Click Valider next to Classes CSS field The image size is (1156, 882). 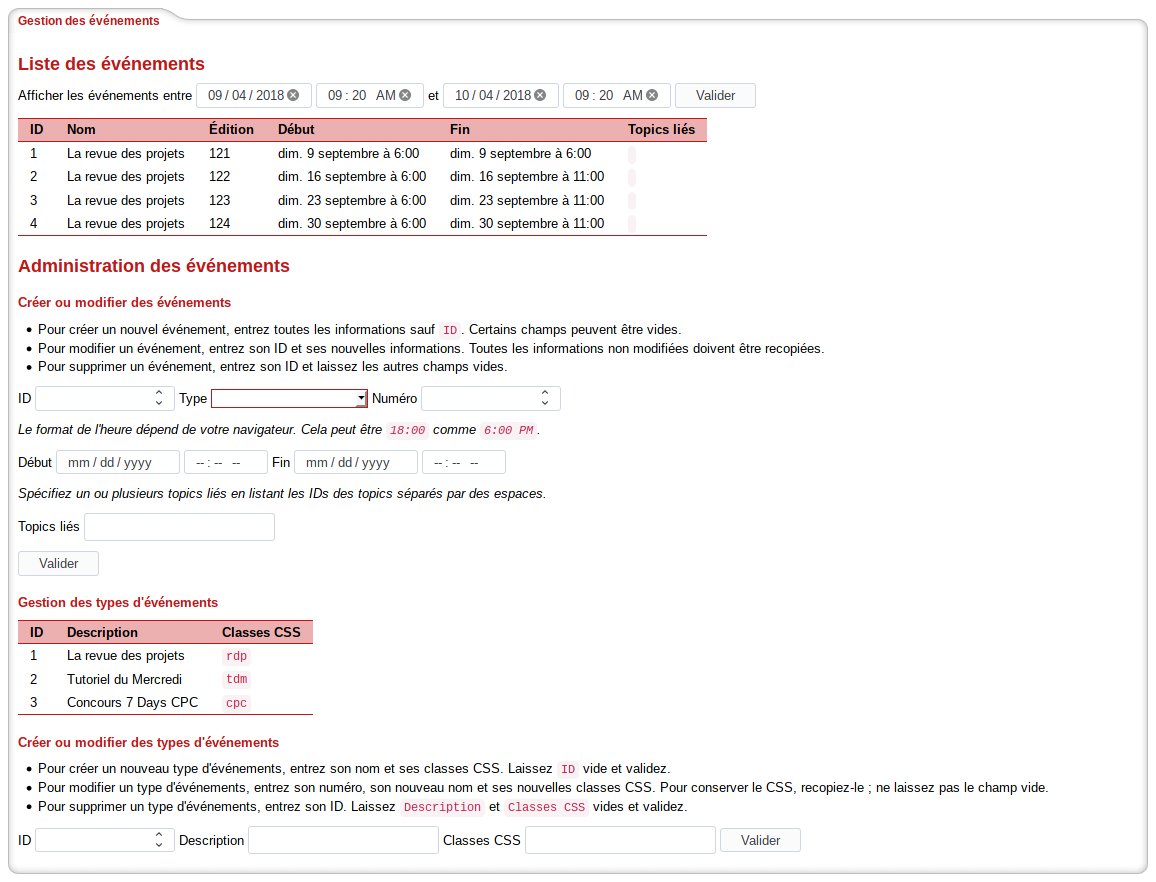point(760,840)
